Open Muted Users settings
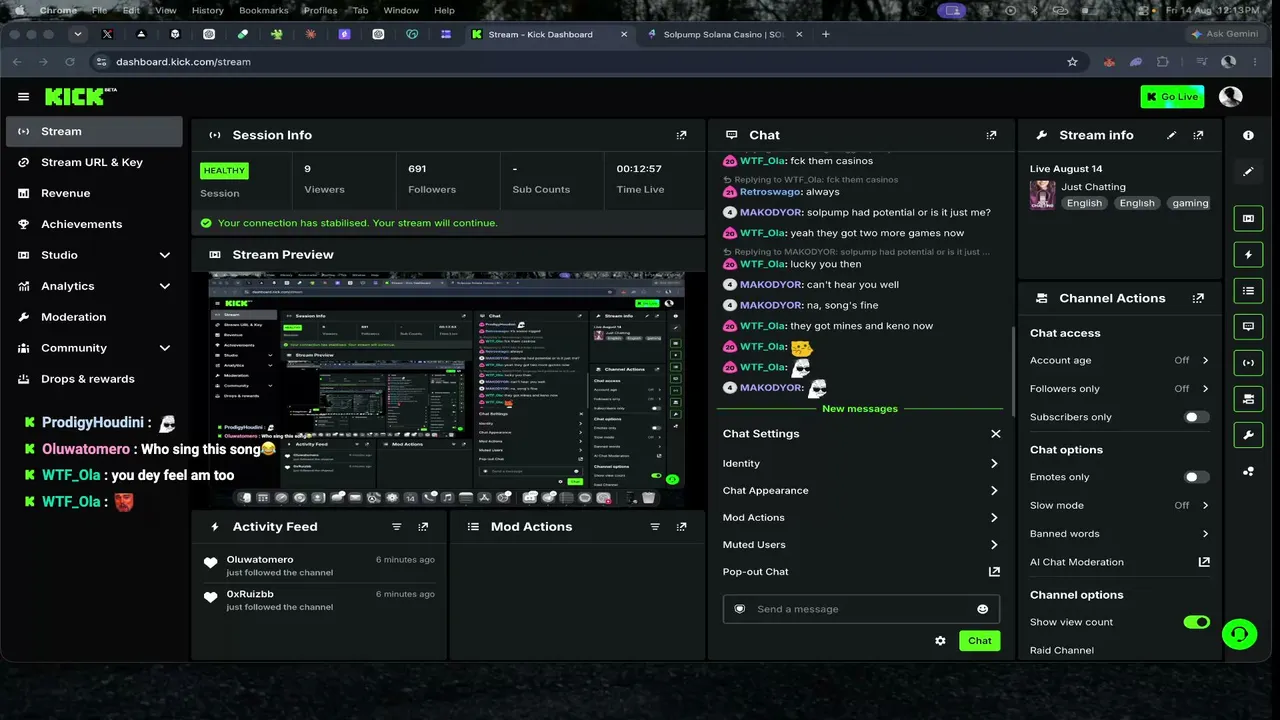1280x720 pixels. pyautogui.click(x=861, y=545)
